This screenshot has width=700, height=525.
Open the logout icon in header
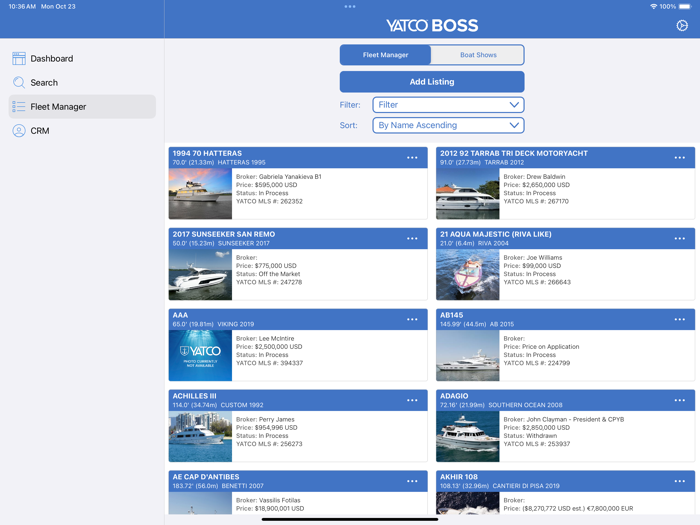click(x=682, y=26)
